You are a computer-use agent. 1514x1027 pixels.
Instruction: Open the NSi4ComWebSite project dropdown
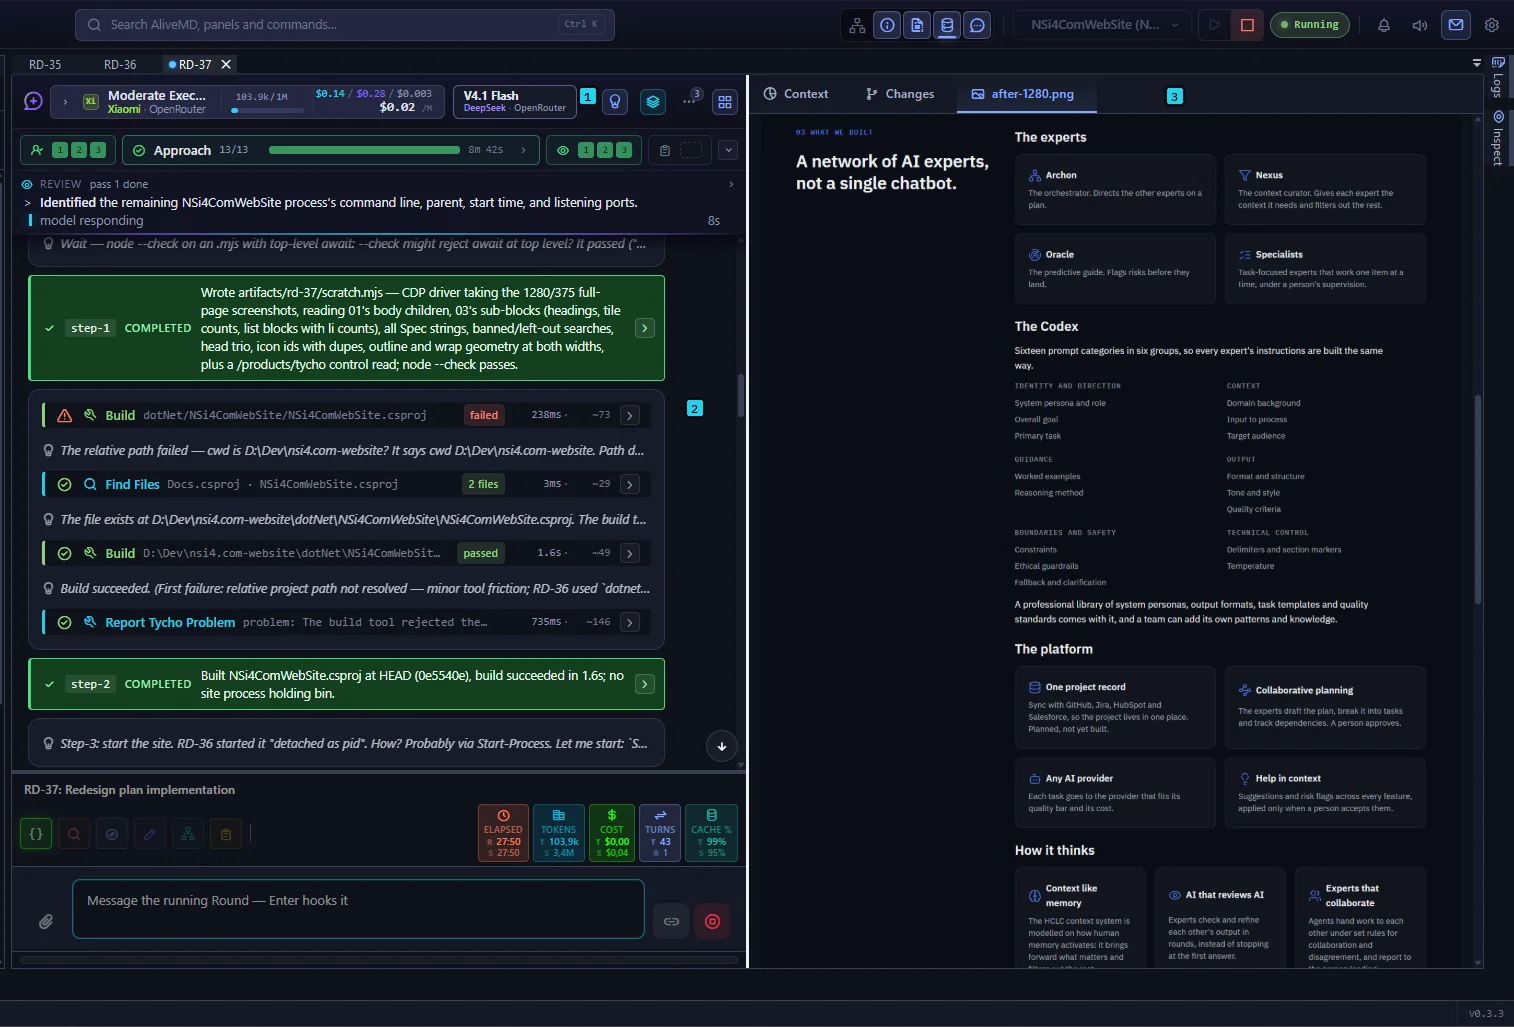(1104, 25)
